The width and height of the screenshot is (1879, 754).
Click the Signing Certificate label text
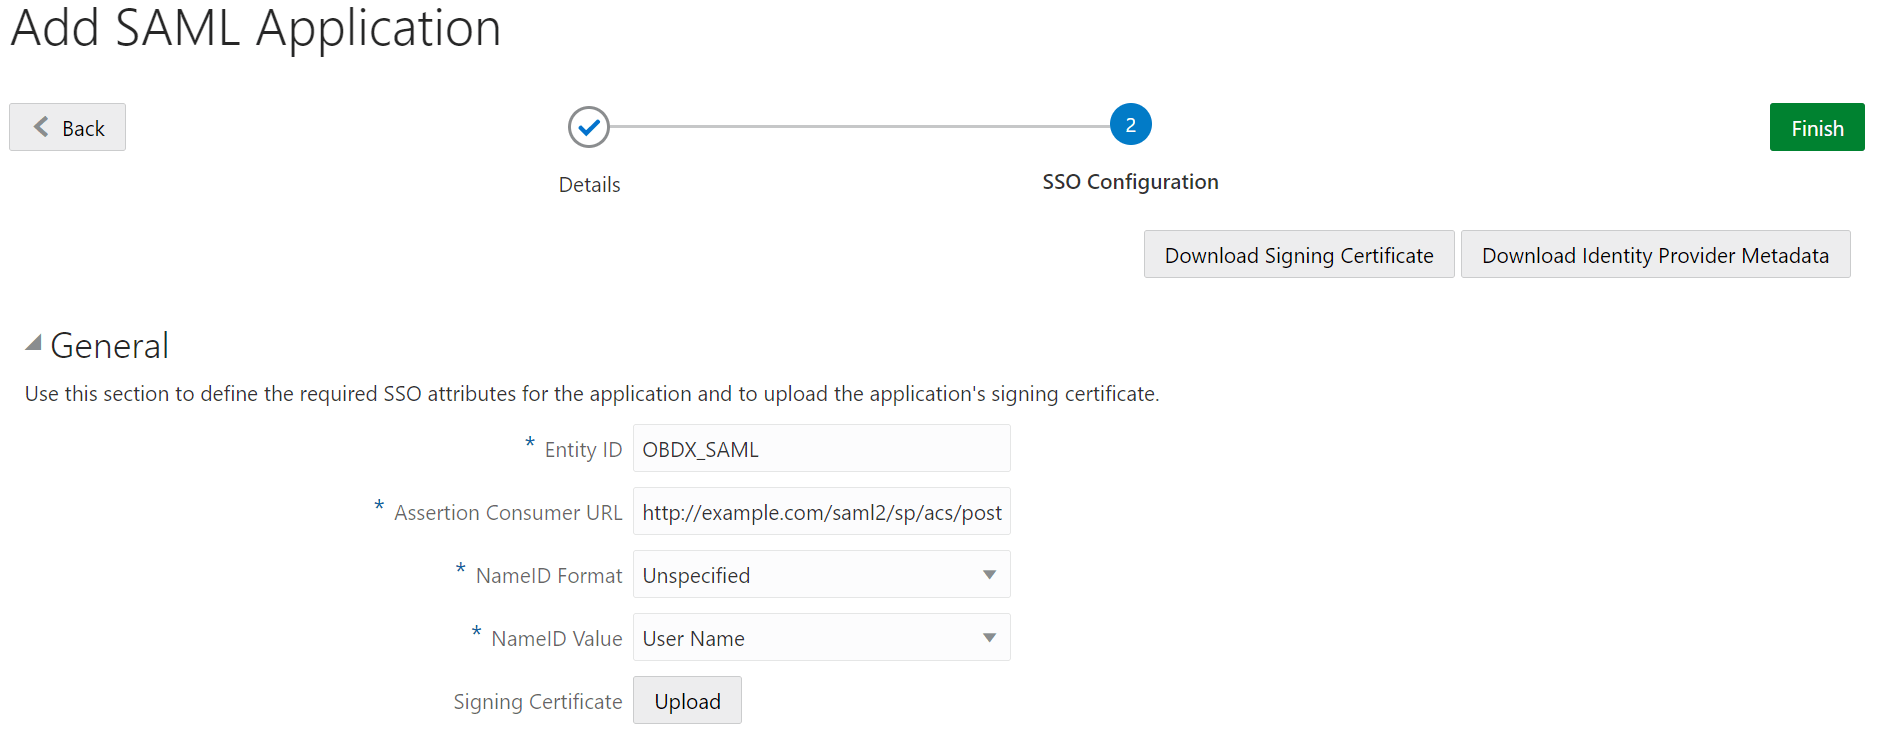(537, 702)
